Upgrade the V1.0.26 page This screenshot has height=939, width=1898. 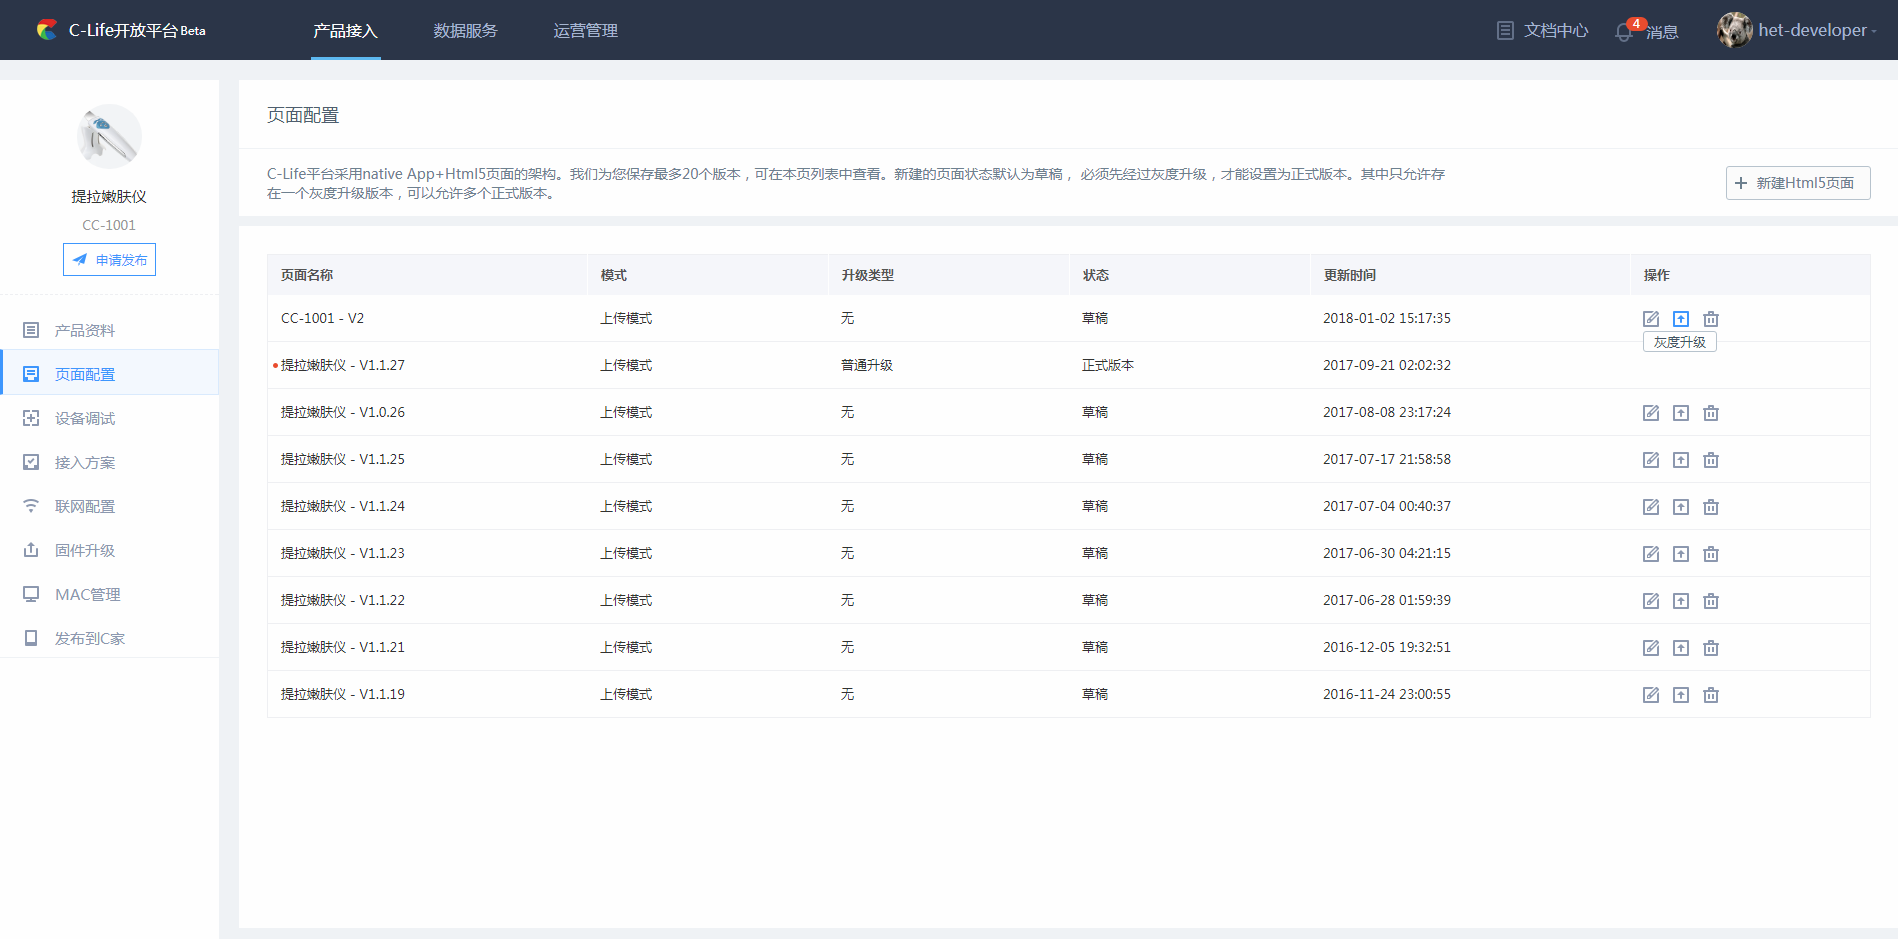coord(1681,413)
